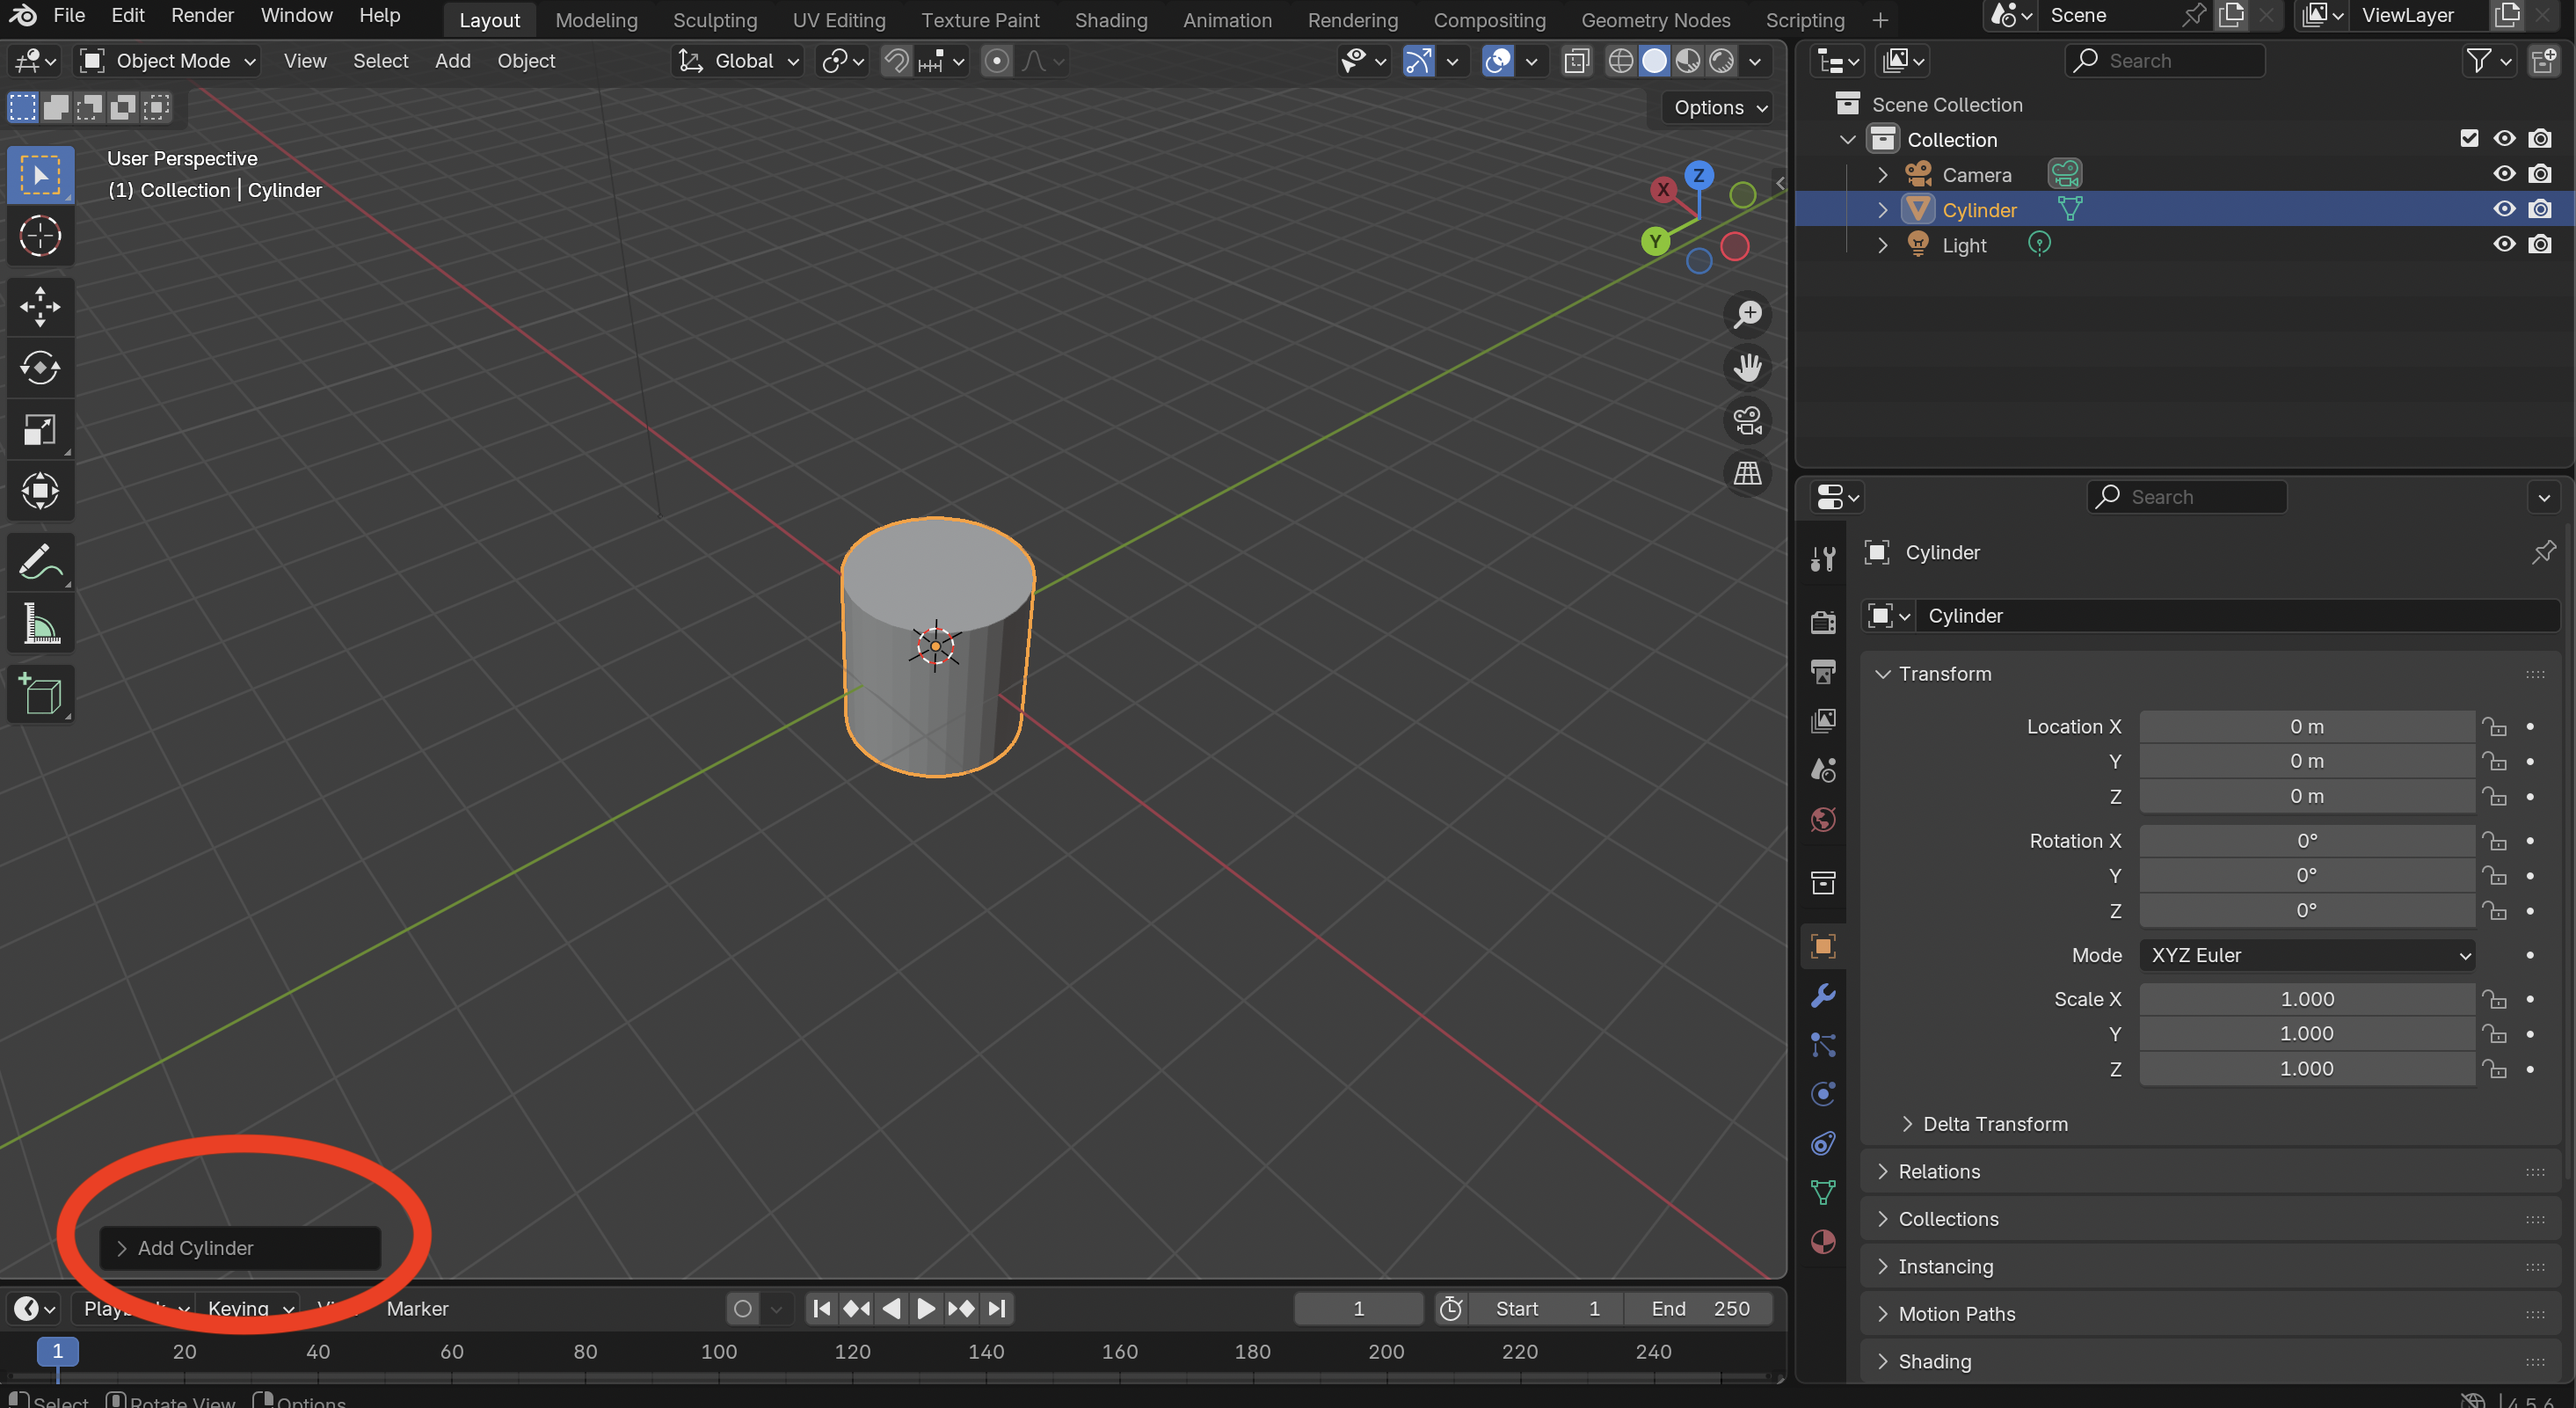Activate the Annotate pencil tool
Image resolution: width=2576 pixels, height=1408 pixels.
coord(40,562)
